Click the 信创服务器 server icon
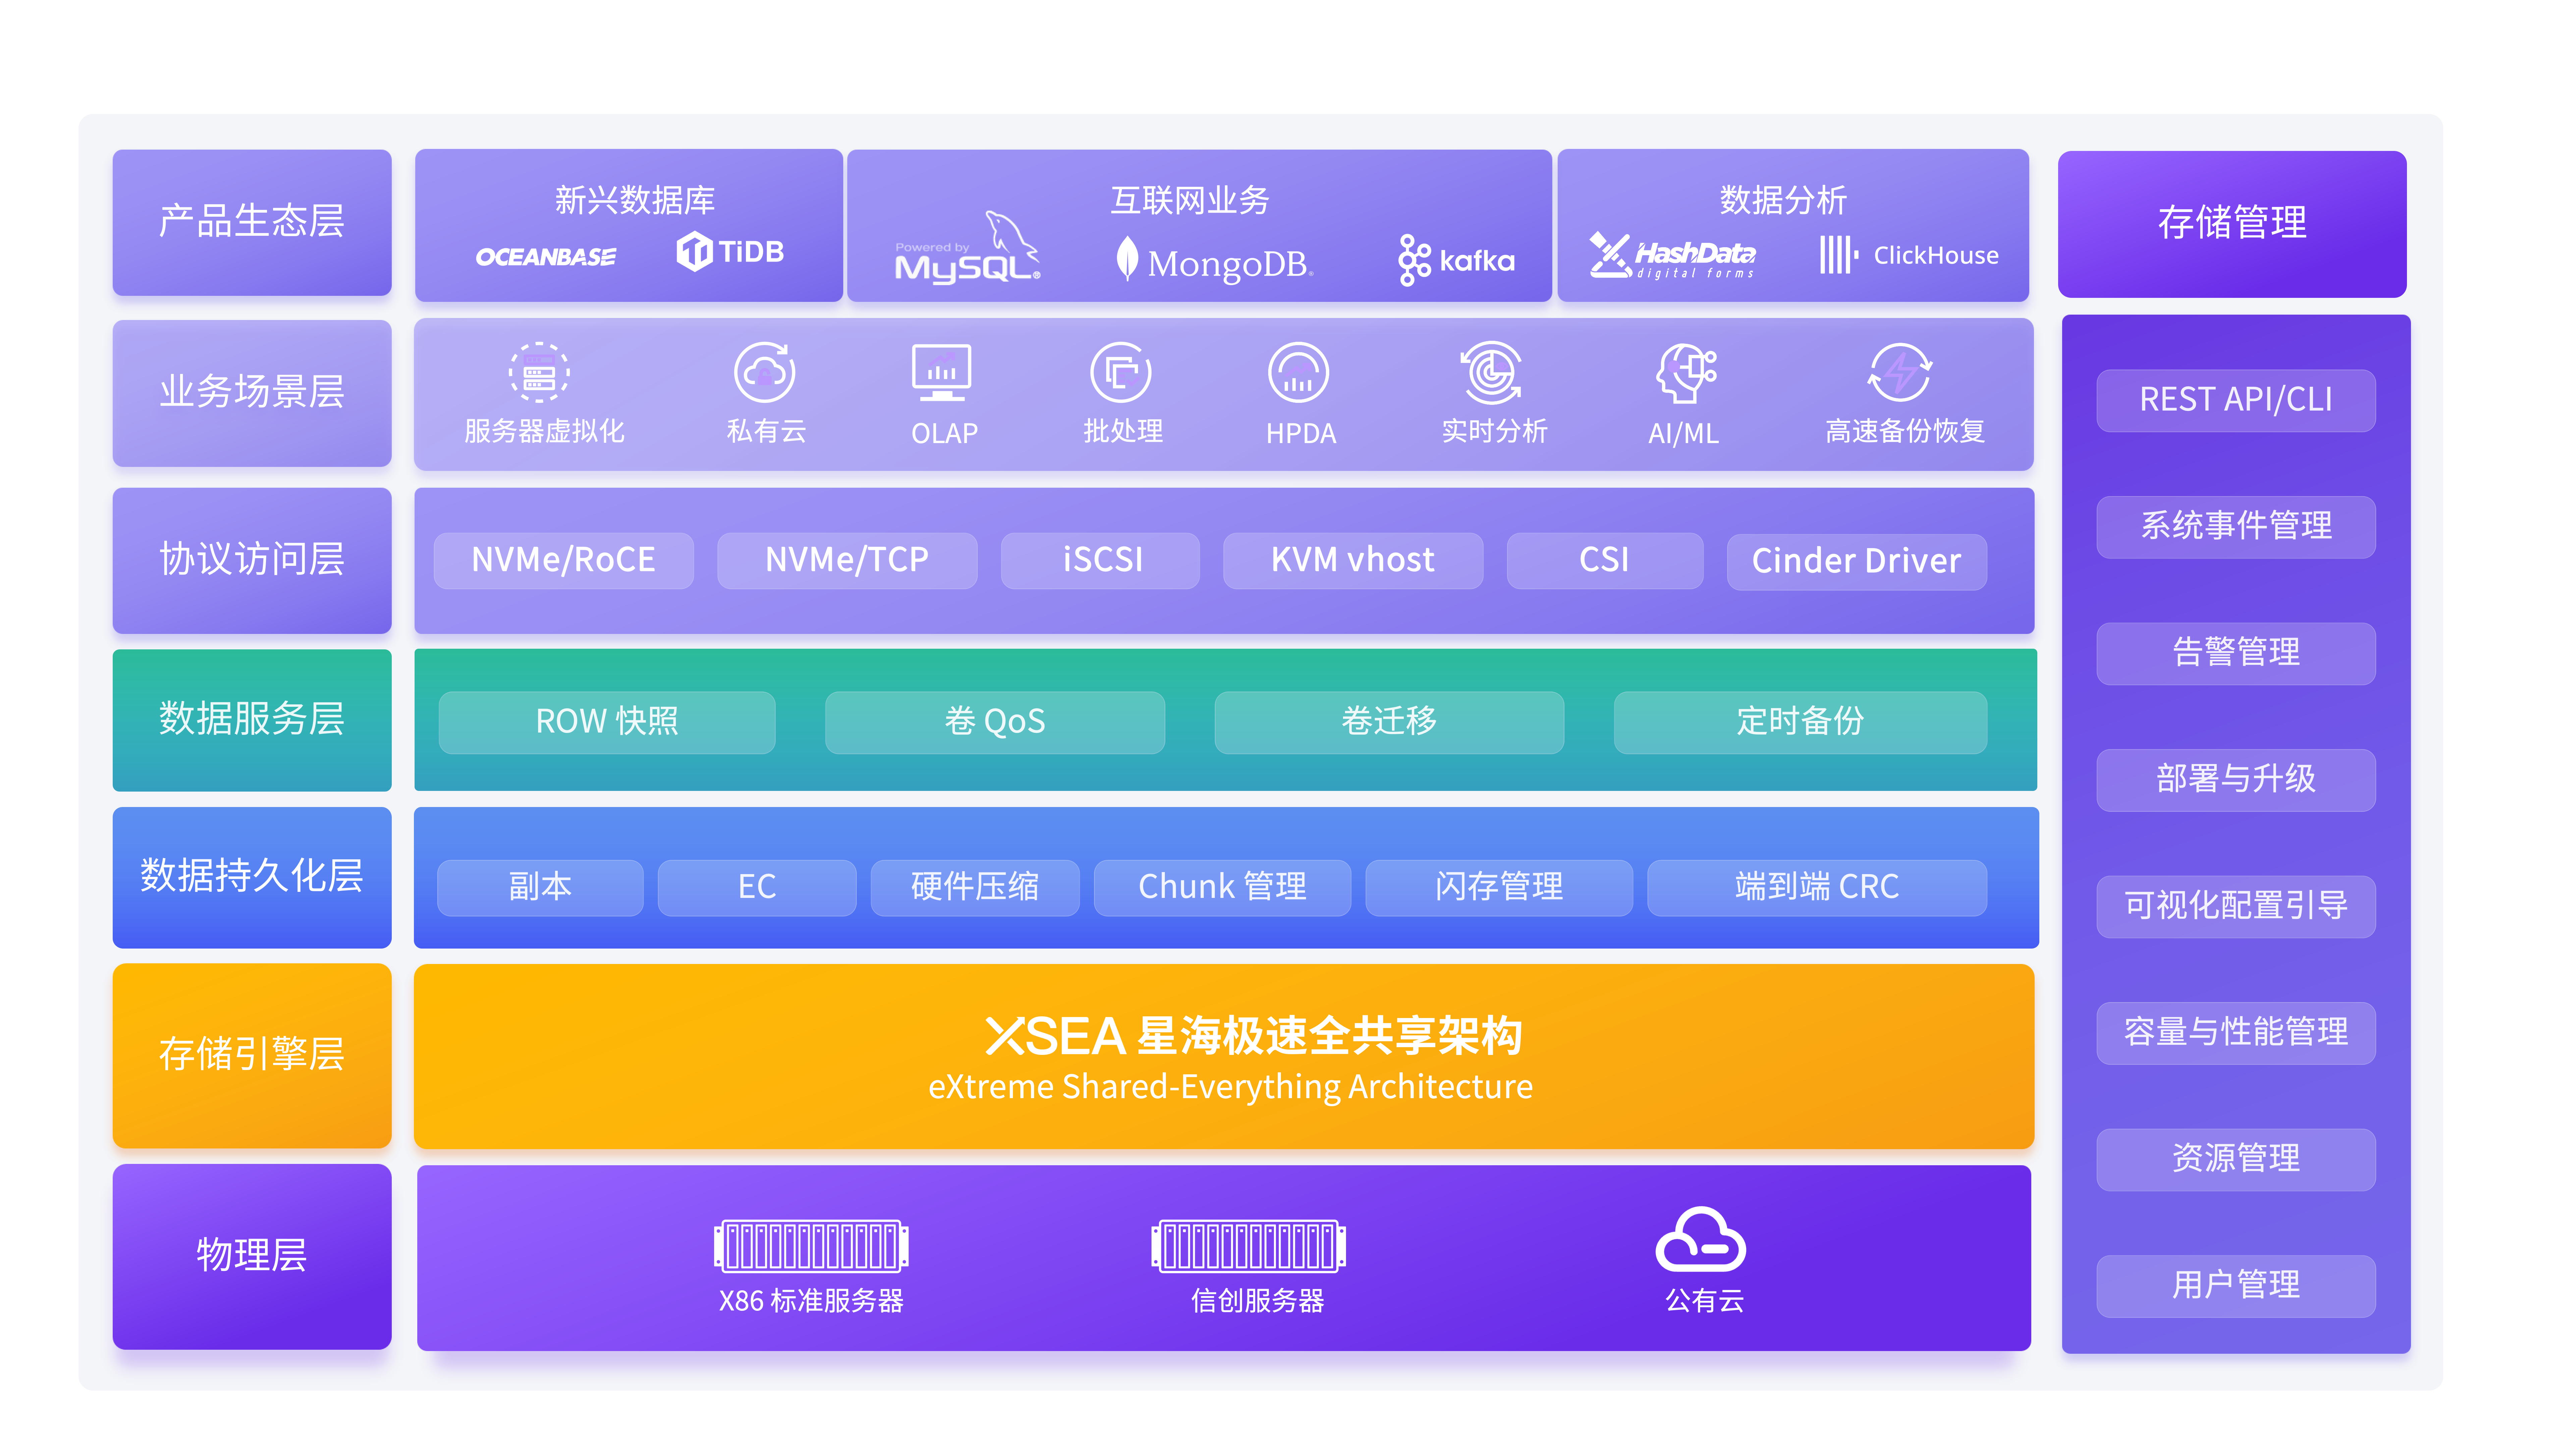 click(x=1248, y=1246)
